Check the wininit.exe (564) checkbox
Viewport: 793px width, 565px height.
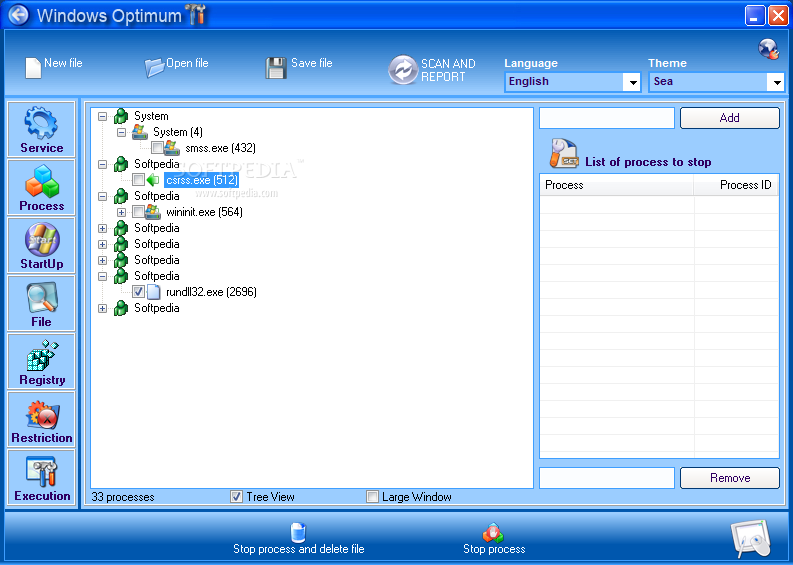139,211
